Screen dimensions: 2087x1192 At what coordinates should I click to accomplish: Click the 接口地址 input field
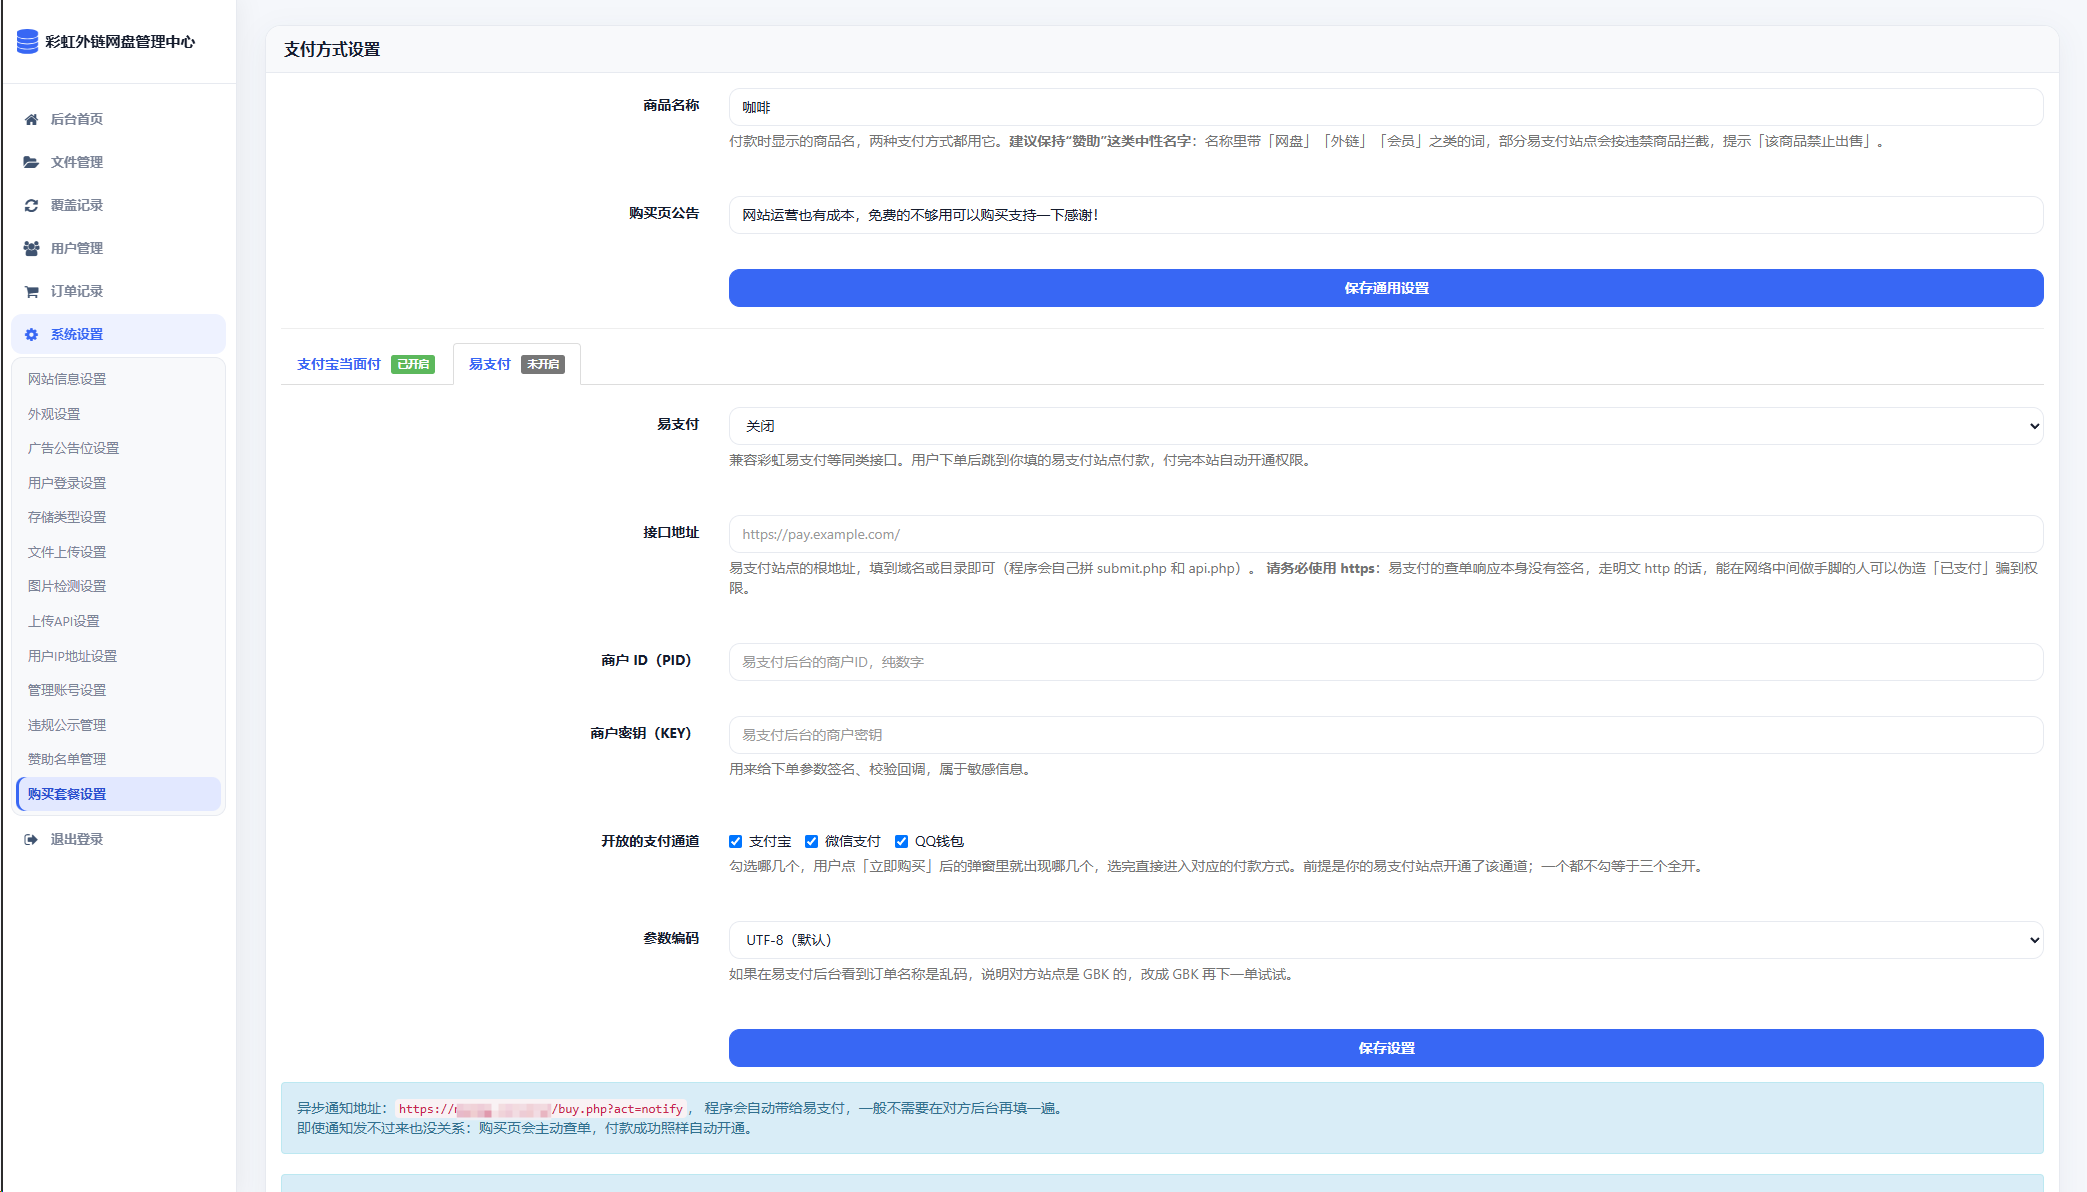tap(1385, 534)
